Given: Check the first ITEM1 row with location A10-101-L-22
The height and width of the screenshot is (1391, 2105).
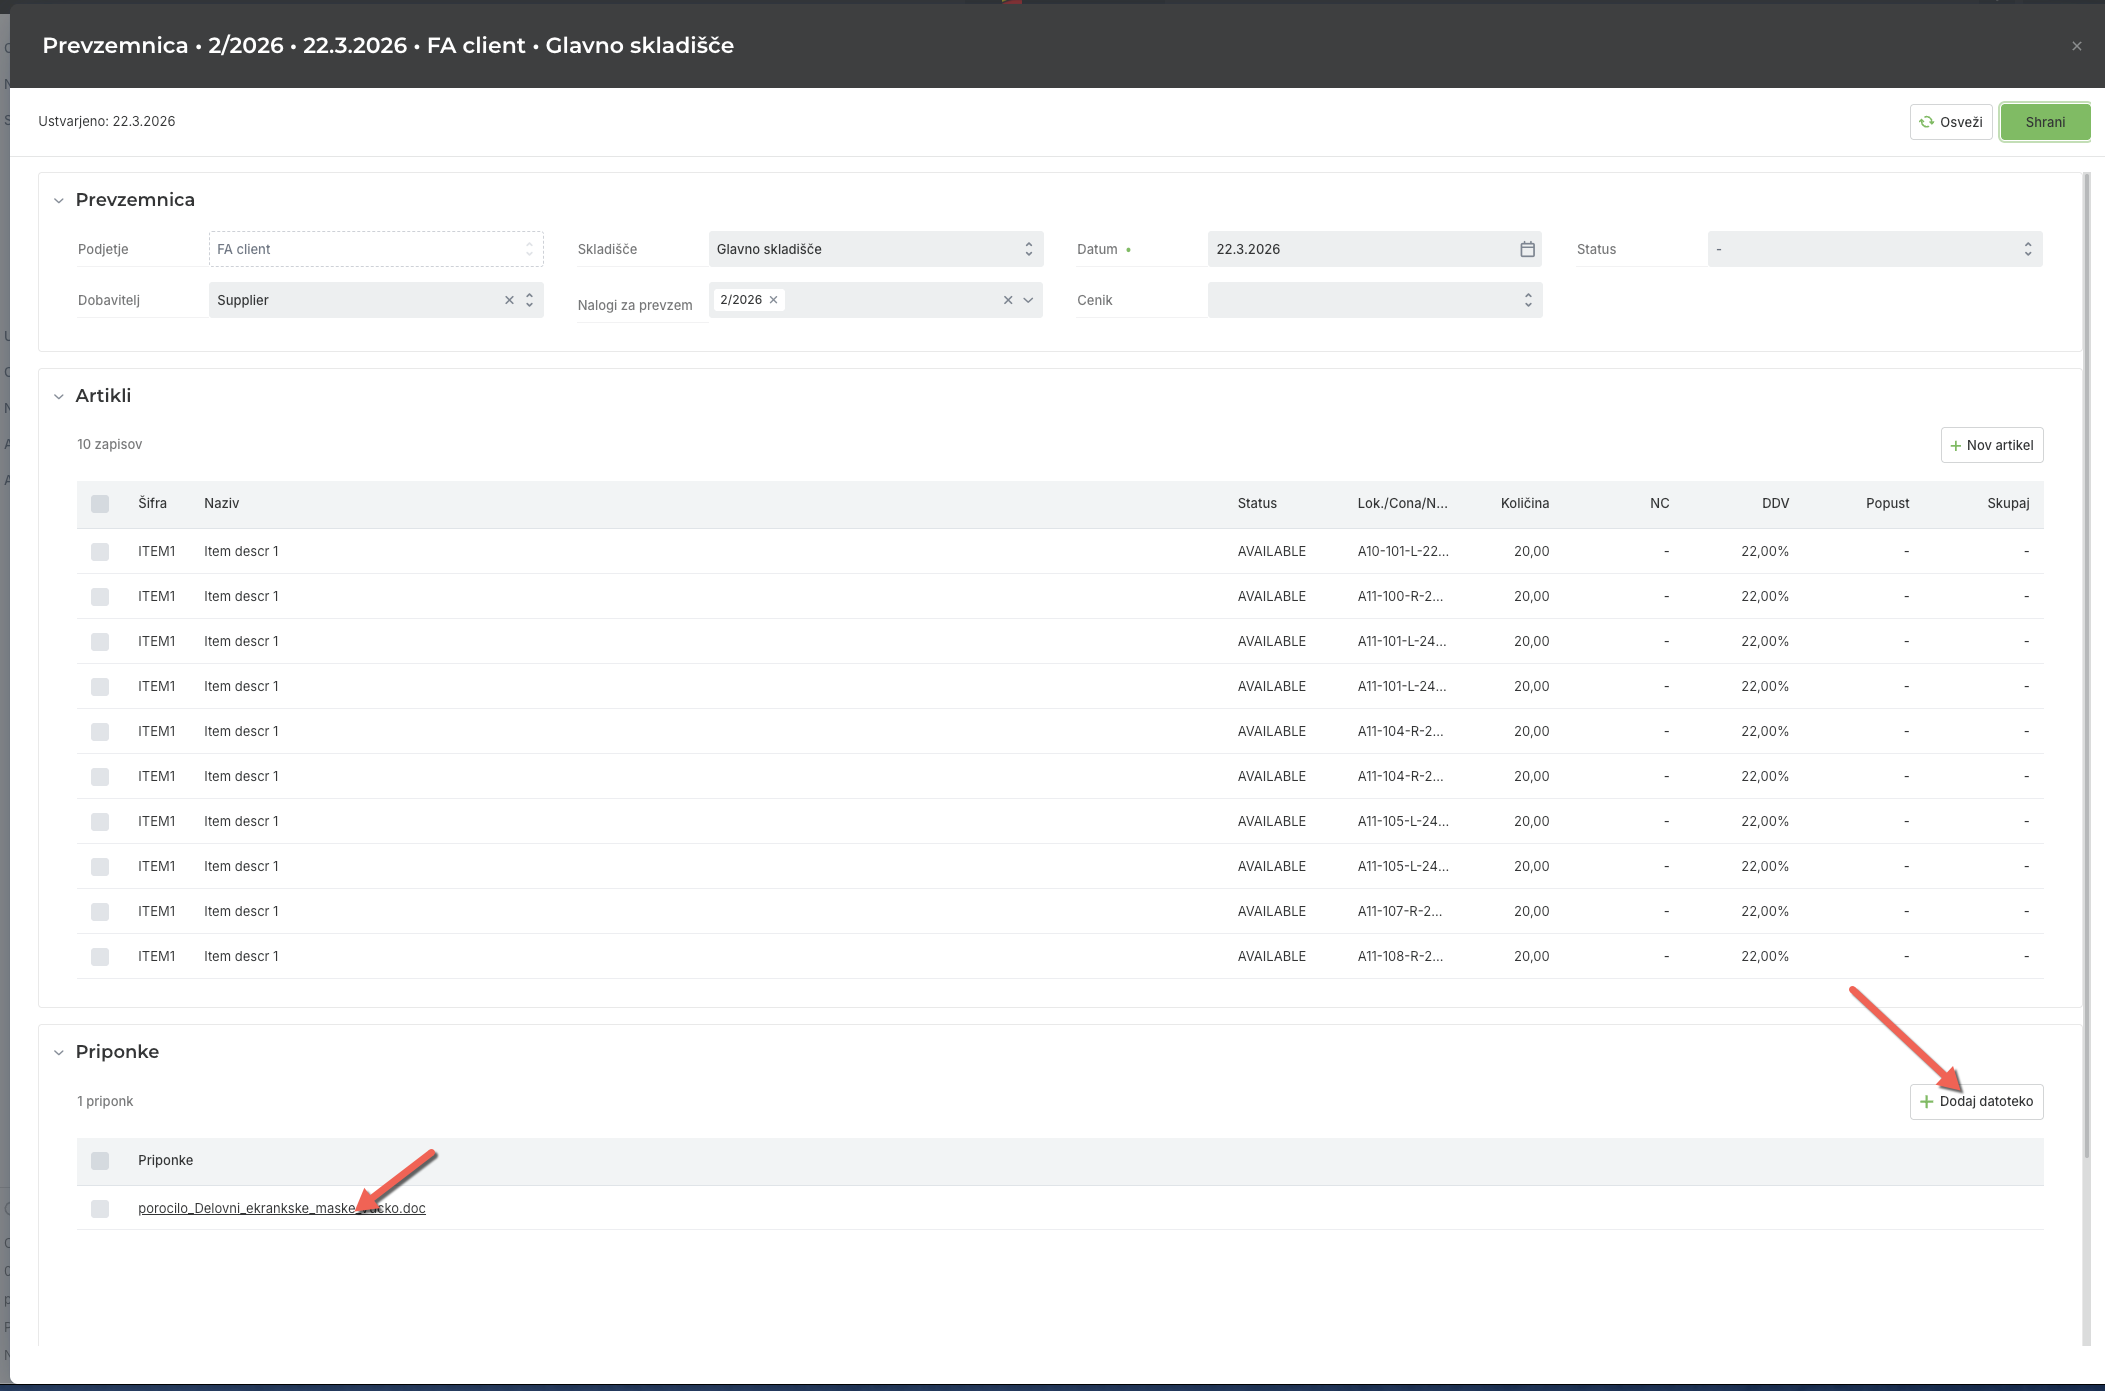Looking at the screenshot, I should coord(100,552).
